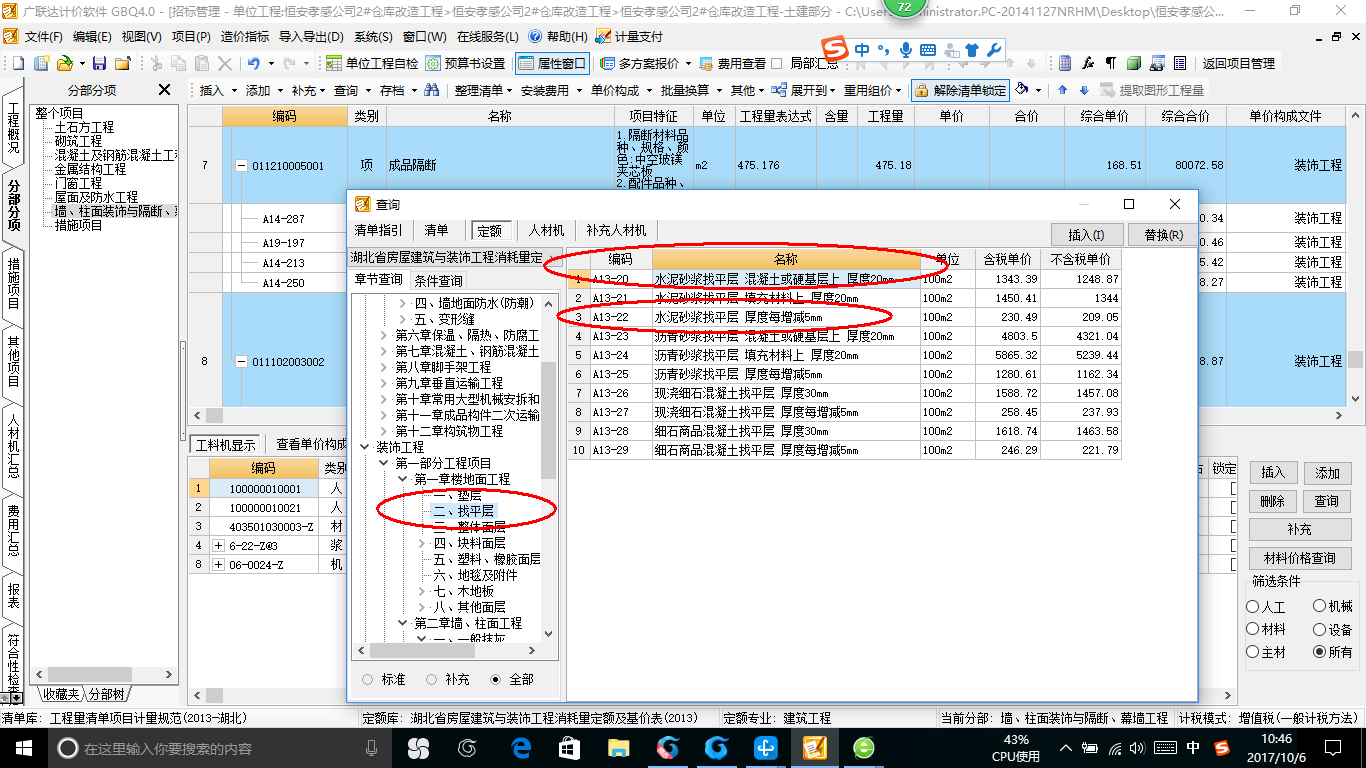Screen dimensions: 1366x768
Task: Click the blue move-down arrow icon
Action: (x=1083, y=90)
